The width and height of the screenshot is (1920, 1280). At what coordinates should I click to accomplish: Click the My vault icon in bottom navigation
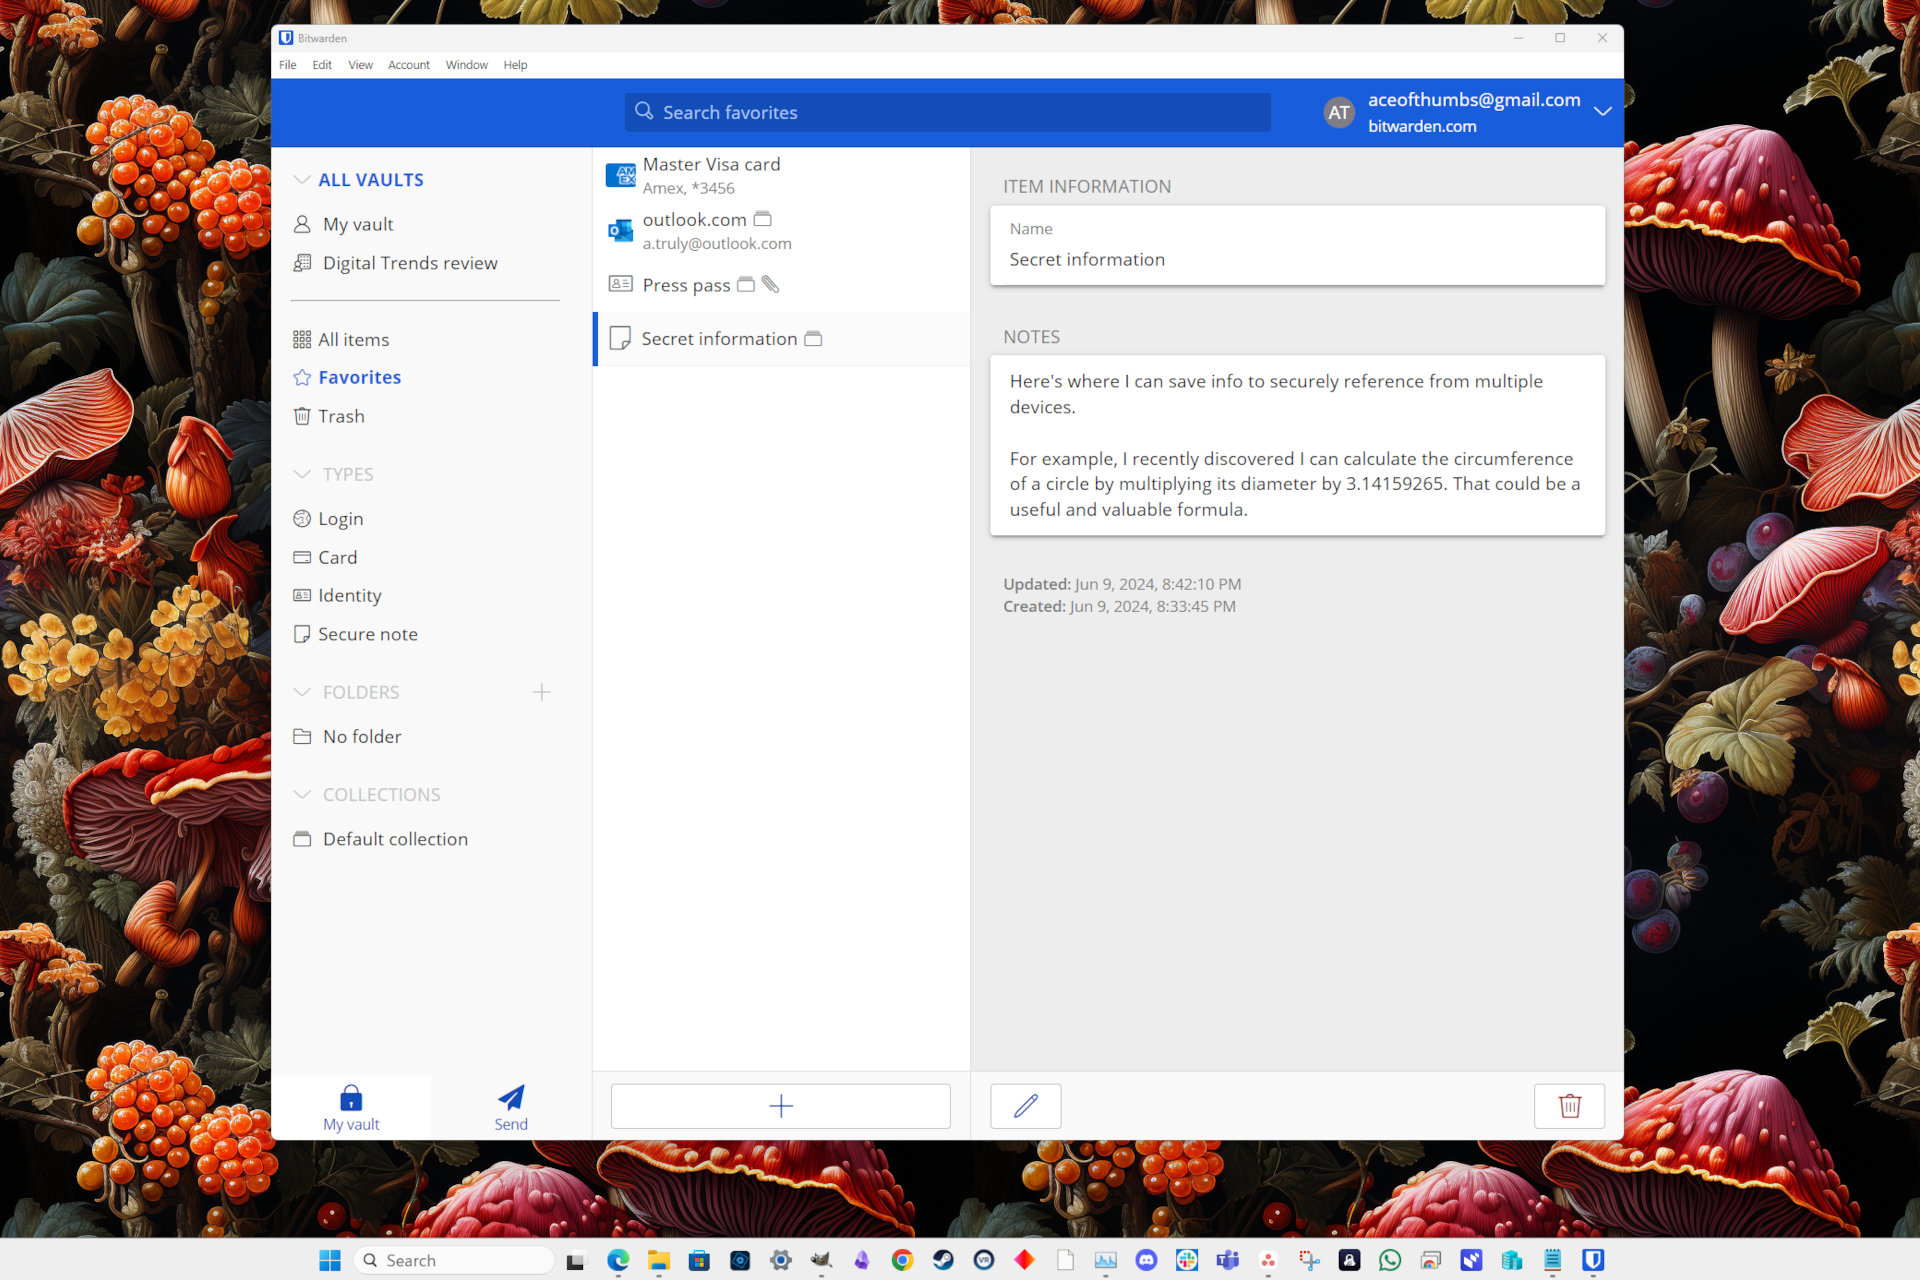coord(351,1101)
